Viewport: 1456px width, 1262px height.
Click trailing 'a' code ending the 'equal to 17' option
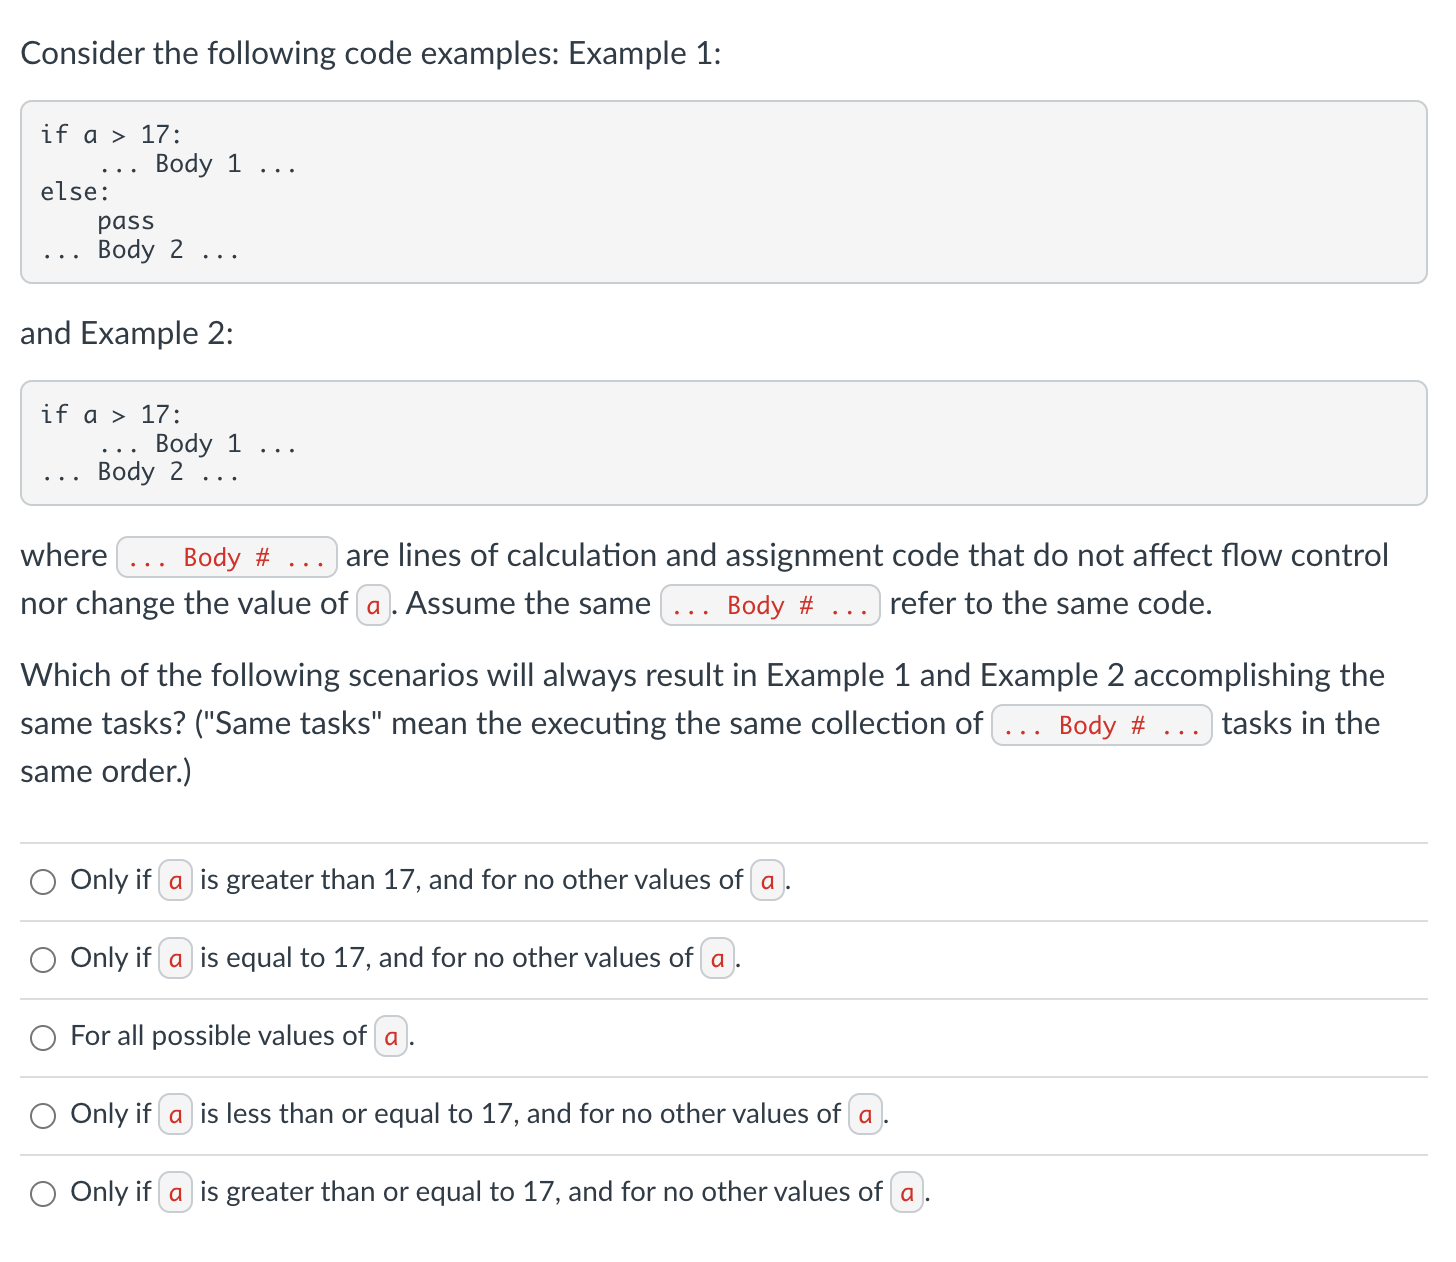coord(717,959)
